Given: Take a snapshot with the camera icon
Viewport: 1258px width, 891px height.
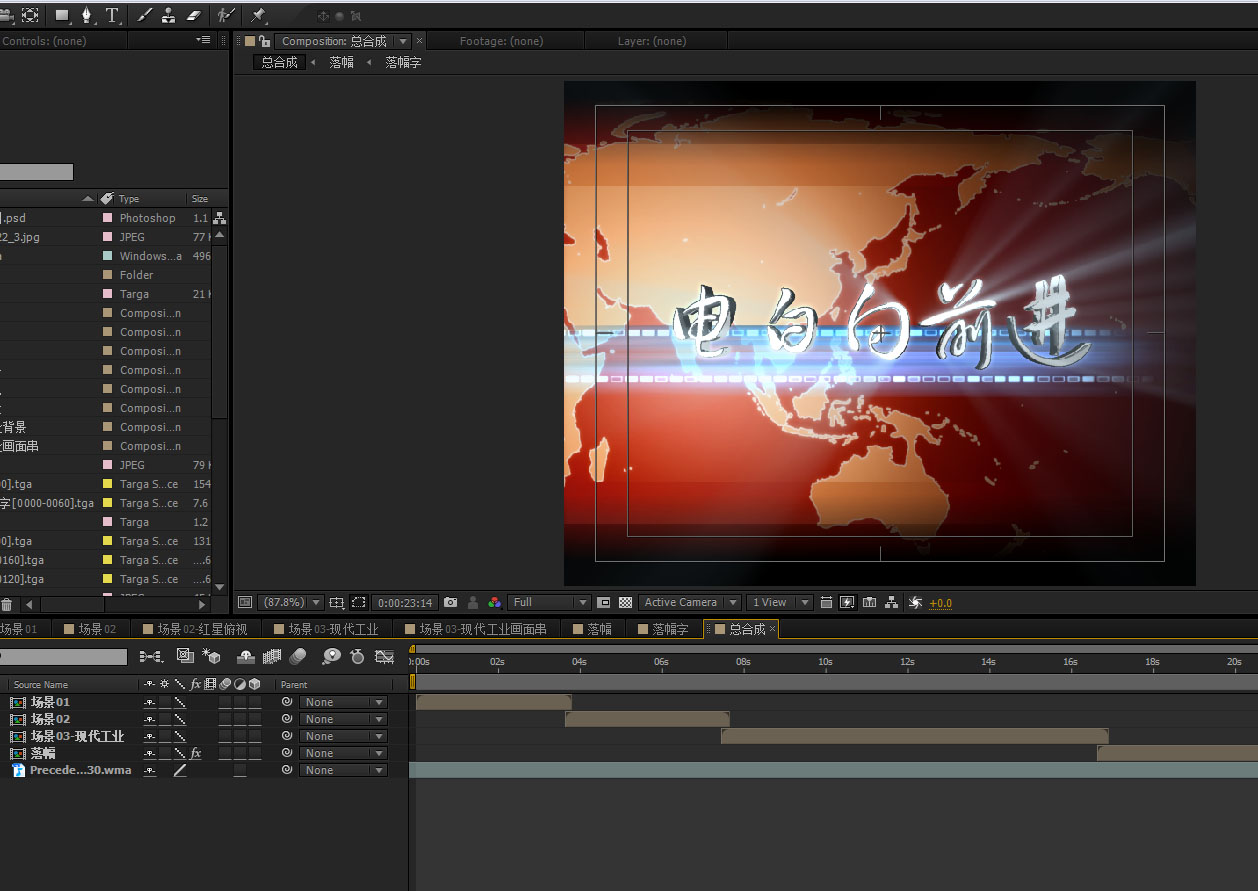Looking at the screenshot, I should pyautogui.click(x=451, y=603).
